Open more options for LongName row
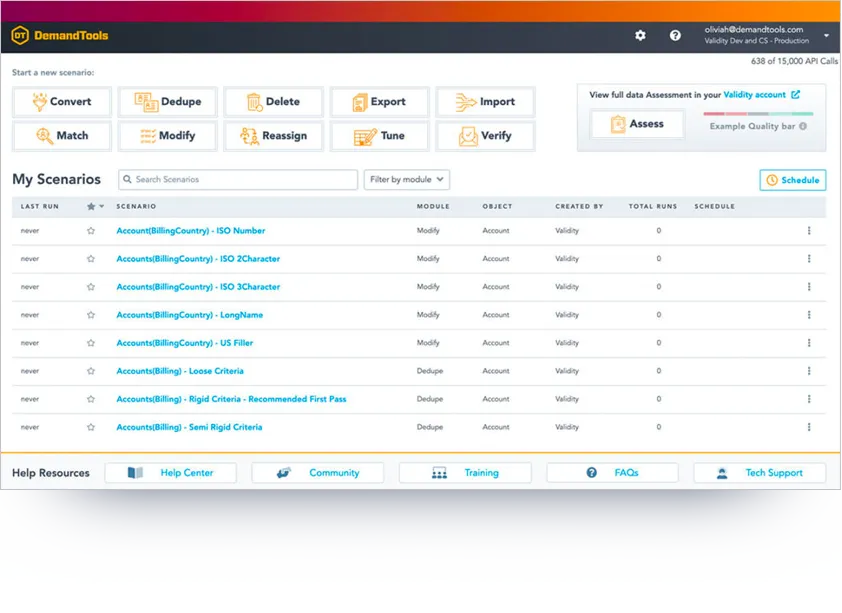 click(x=809, y=315)
